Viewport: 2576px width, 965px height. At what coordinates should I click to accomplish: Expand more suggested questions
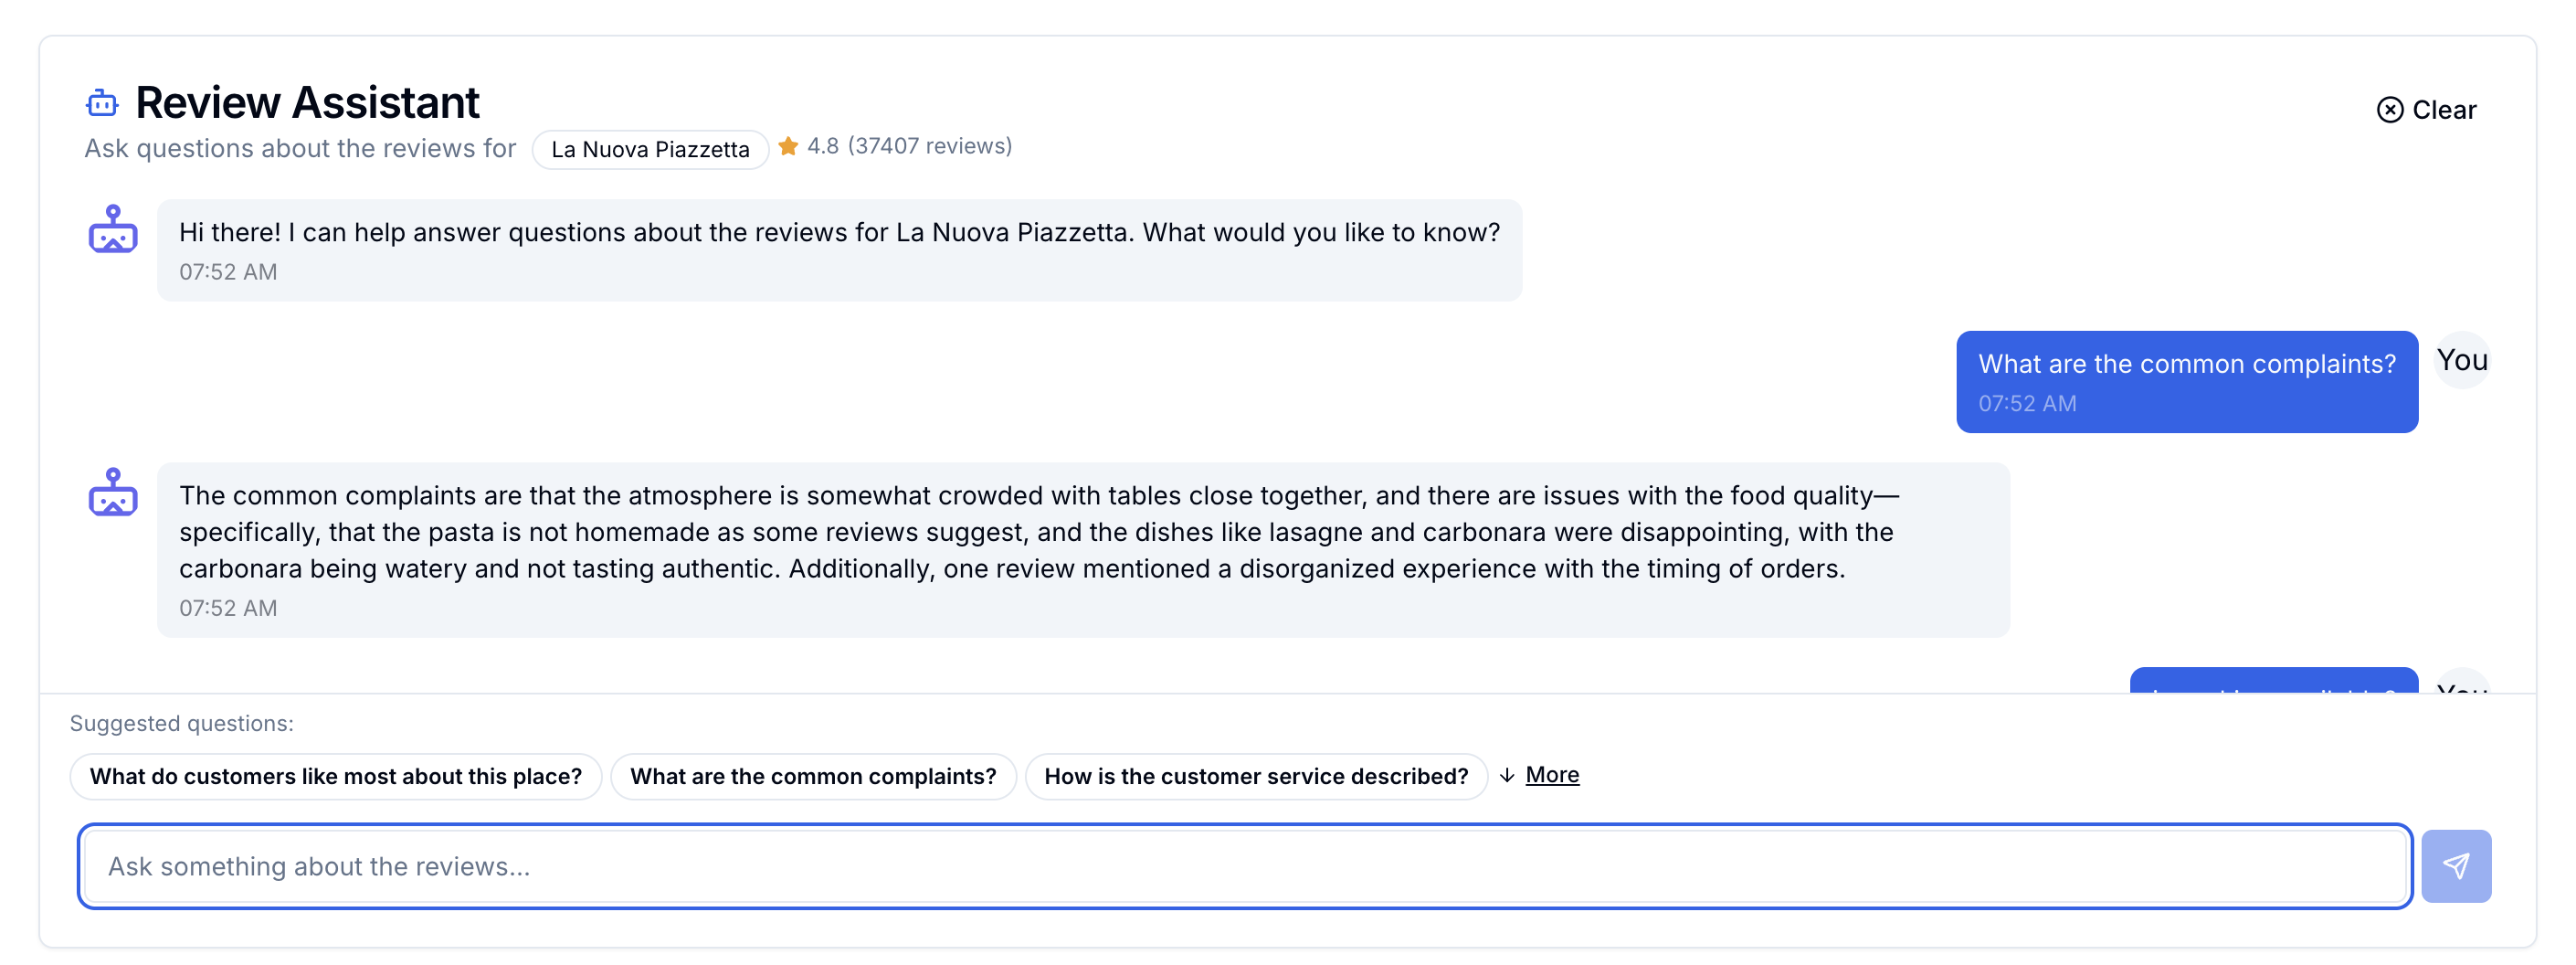(x=1551, y=775)
